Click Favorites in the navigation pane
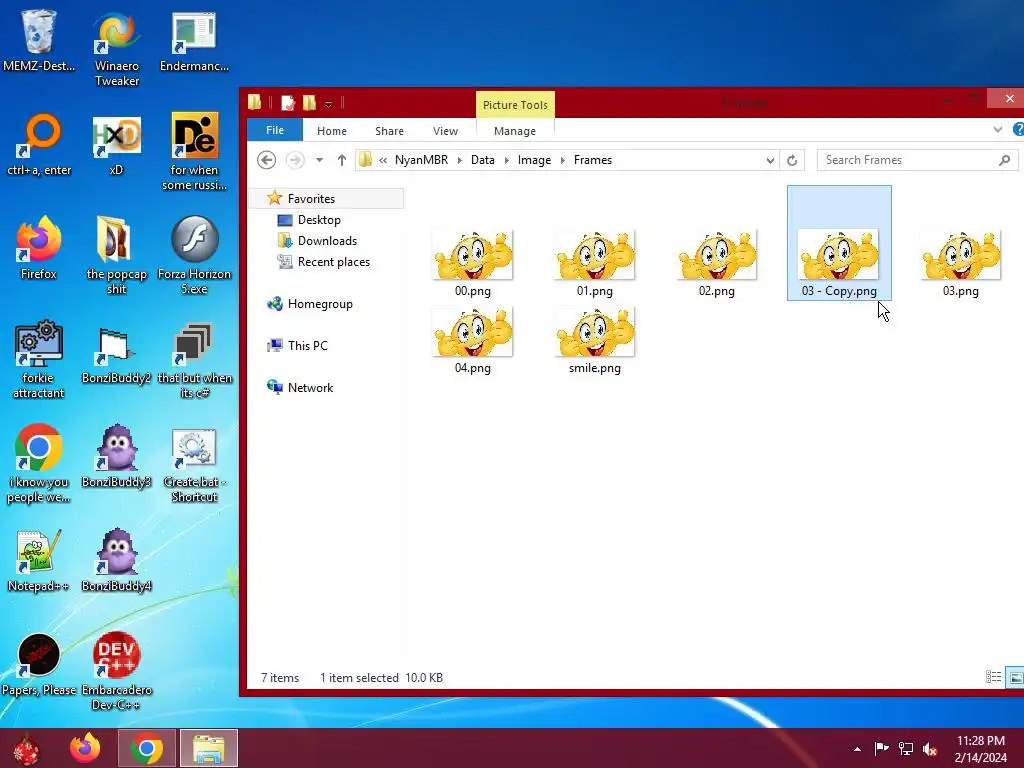This screenshot has height=768, width=1024. click(x=311, y=199)
